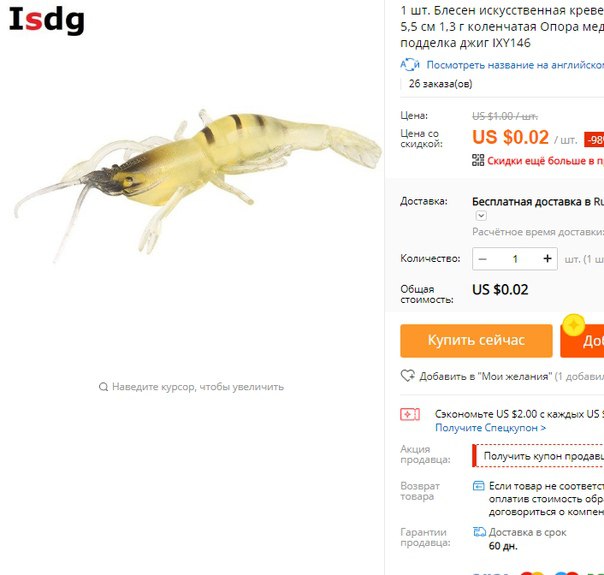The image size is (604, 575).
Task: Click the orange add to cart button
Action: [x=582, y=341]
